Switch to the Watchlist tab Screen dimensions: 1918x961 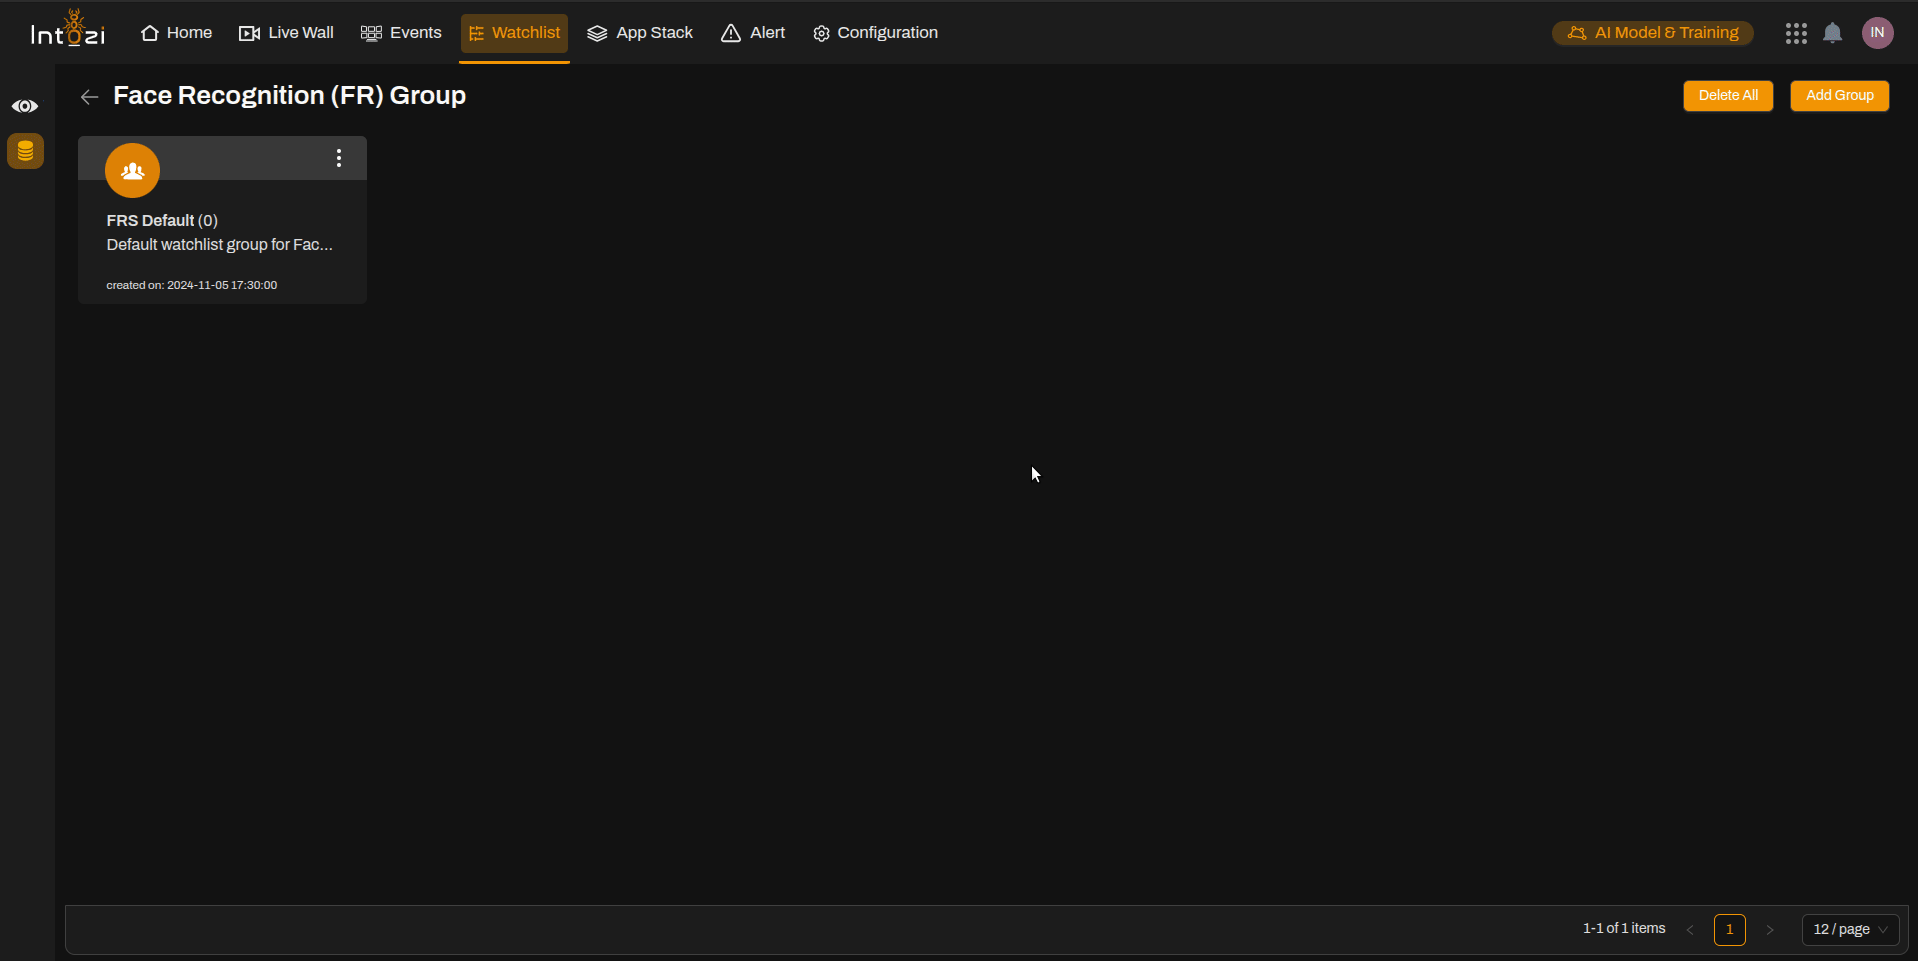(514, 32)
